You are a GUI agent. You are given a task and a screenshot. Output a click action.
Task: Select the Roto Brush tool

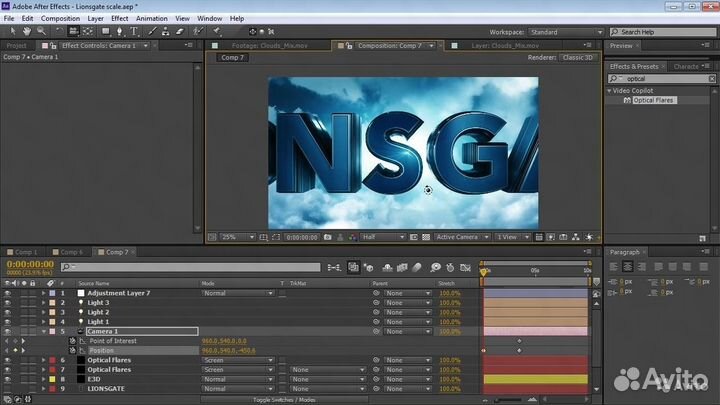(x=198, y=31)
